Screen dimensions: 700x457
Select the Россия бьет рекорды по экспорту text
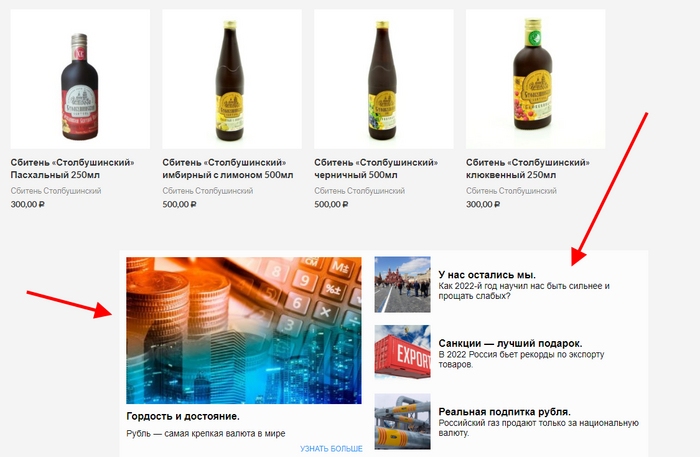click(x=521, y=359)
